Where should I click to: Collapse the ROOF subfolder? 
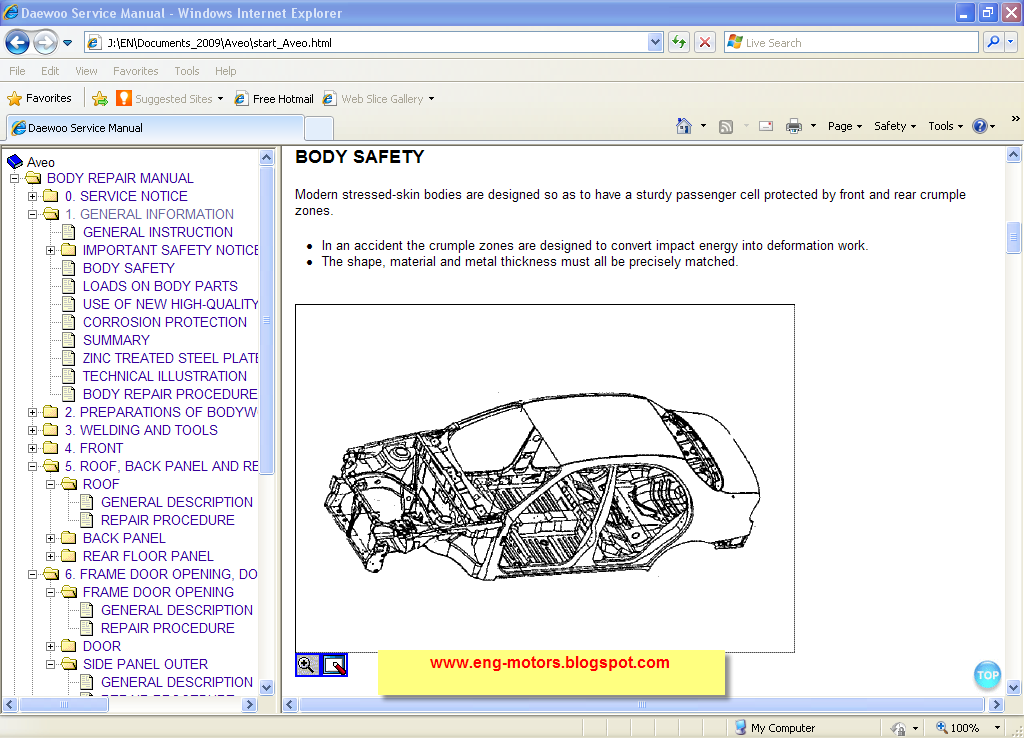[x=50, y=485]
